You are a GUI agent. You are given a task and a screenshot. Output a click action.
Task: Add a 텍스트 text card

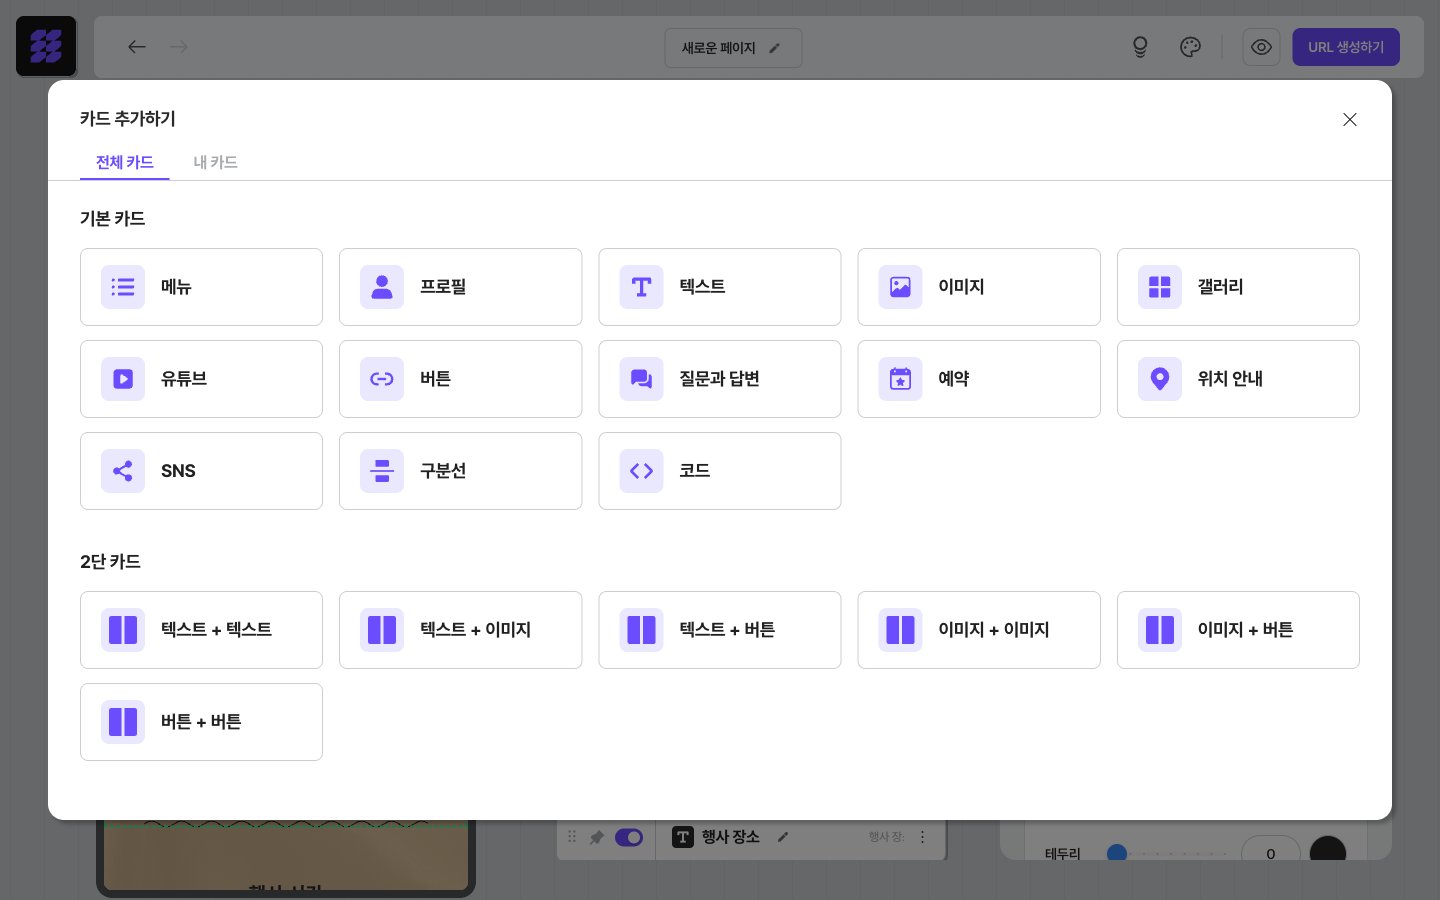point(720,287)
